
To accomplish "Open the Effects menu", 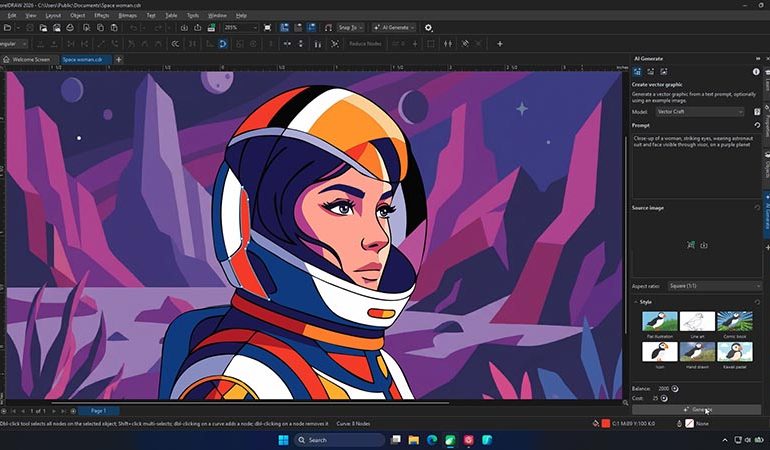I will point(102,16).
